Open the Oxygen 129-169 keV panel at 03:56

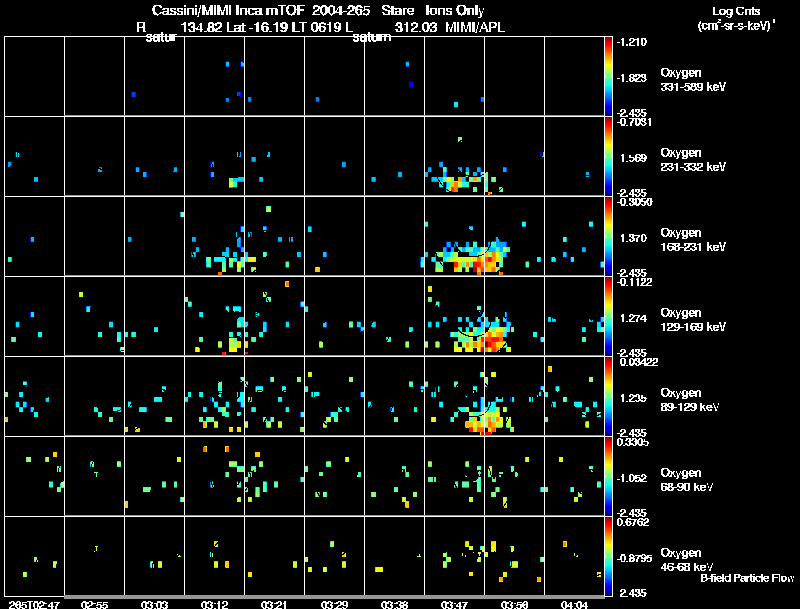point(514,316)
